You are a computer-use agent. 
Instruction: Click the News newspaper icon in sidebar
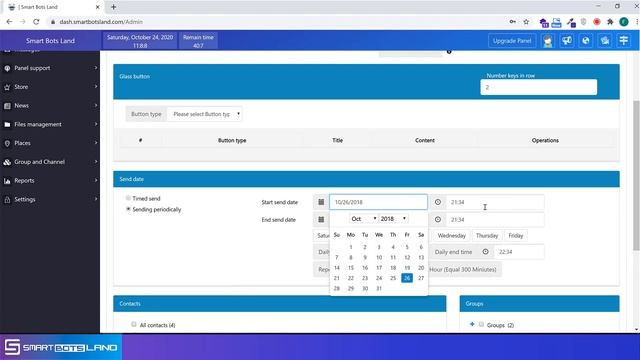(x=7, y=106)
